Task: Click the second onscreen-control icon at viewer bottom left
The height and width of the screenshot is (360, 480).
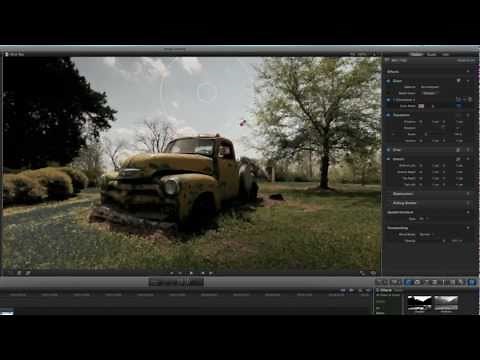Action: pyautogui.click(x=28, y=273)
